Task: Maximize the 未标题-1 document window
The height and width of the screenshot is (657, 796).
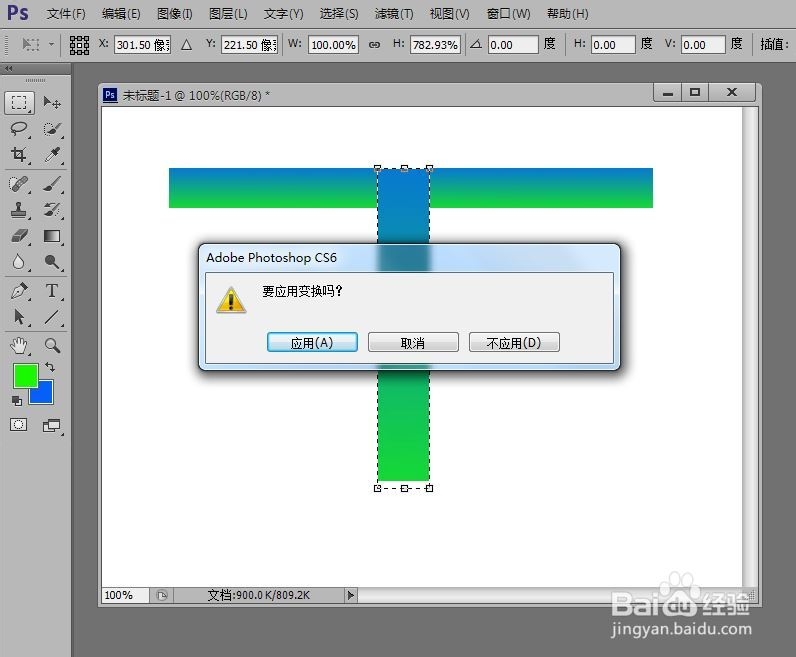Action: click(x=695, y=93)
